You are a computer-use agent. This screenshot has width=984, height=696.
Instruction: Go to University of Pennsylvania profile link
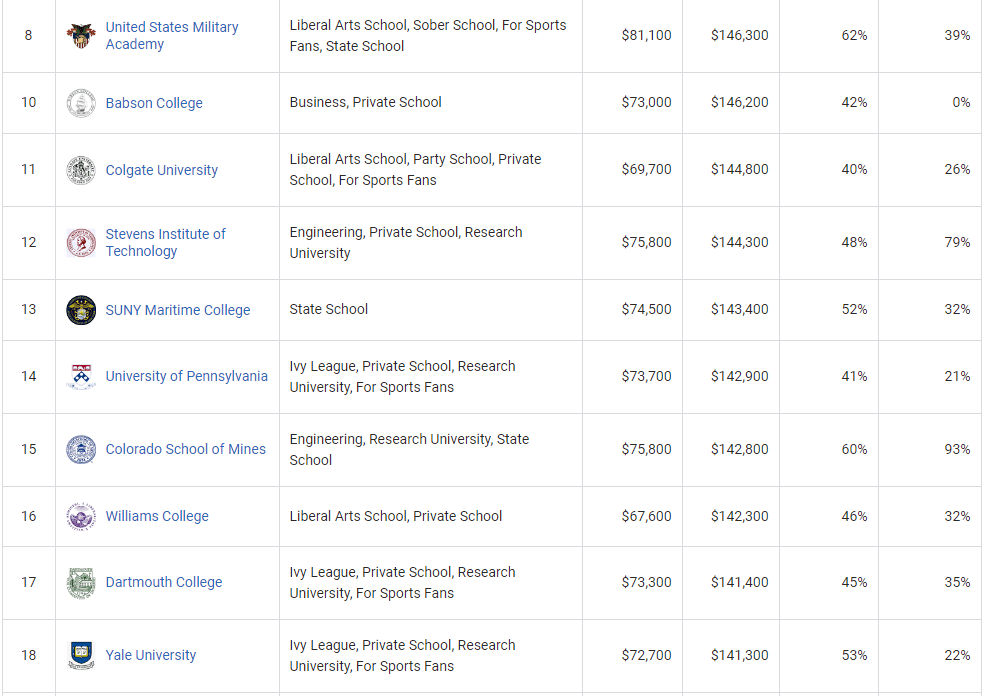coord(187,377)
